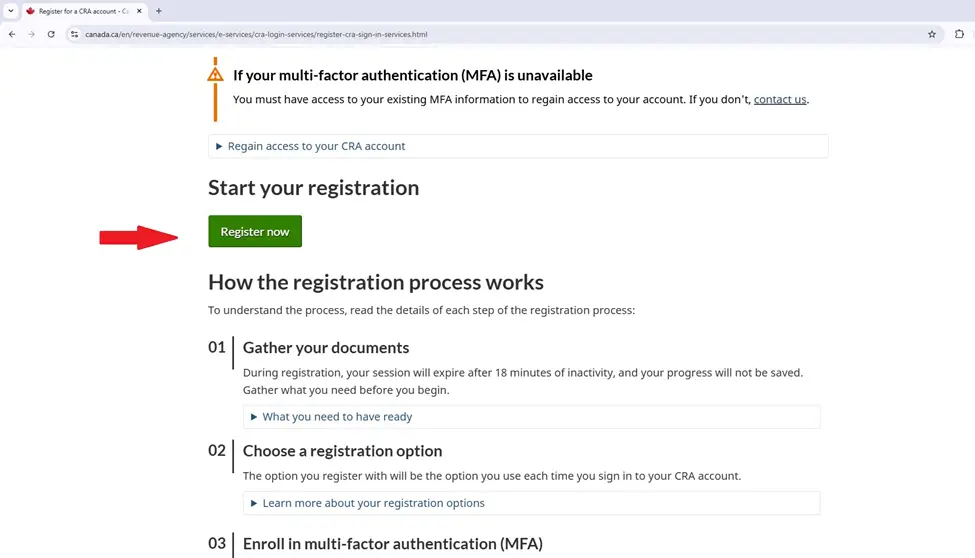Bookmark this page with star icon
The image size is (975, 558).
[x=932, y=34]
